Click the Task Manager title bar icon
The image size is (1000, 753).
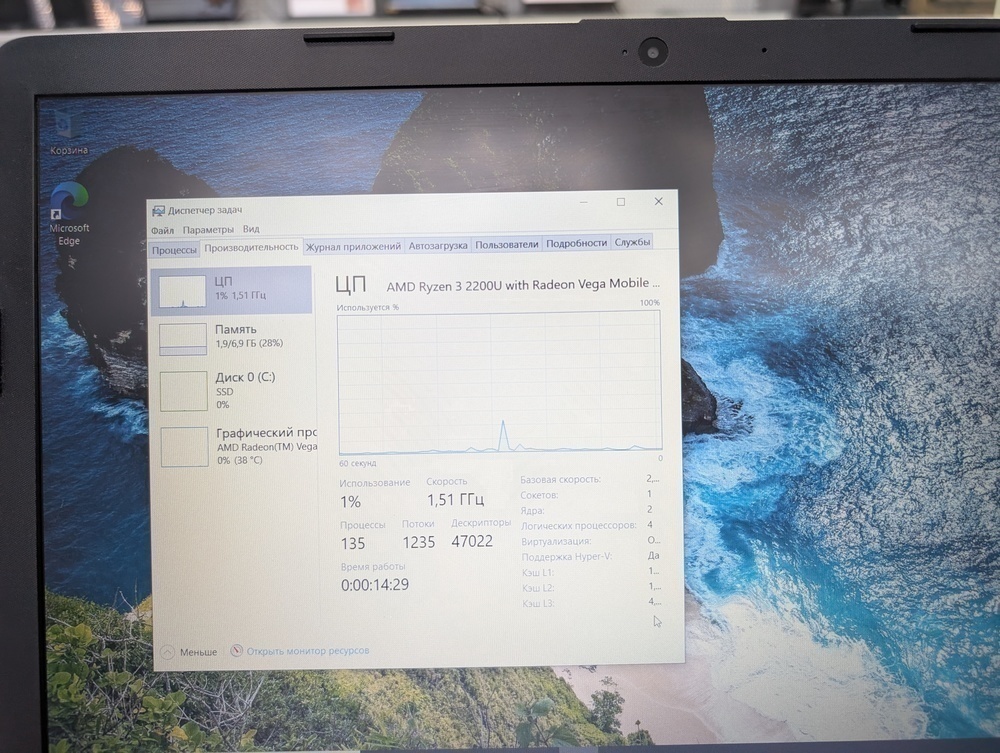pos(158,210)
